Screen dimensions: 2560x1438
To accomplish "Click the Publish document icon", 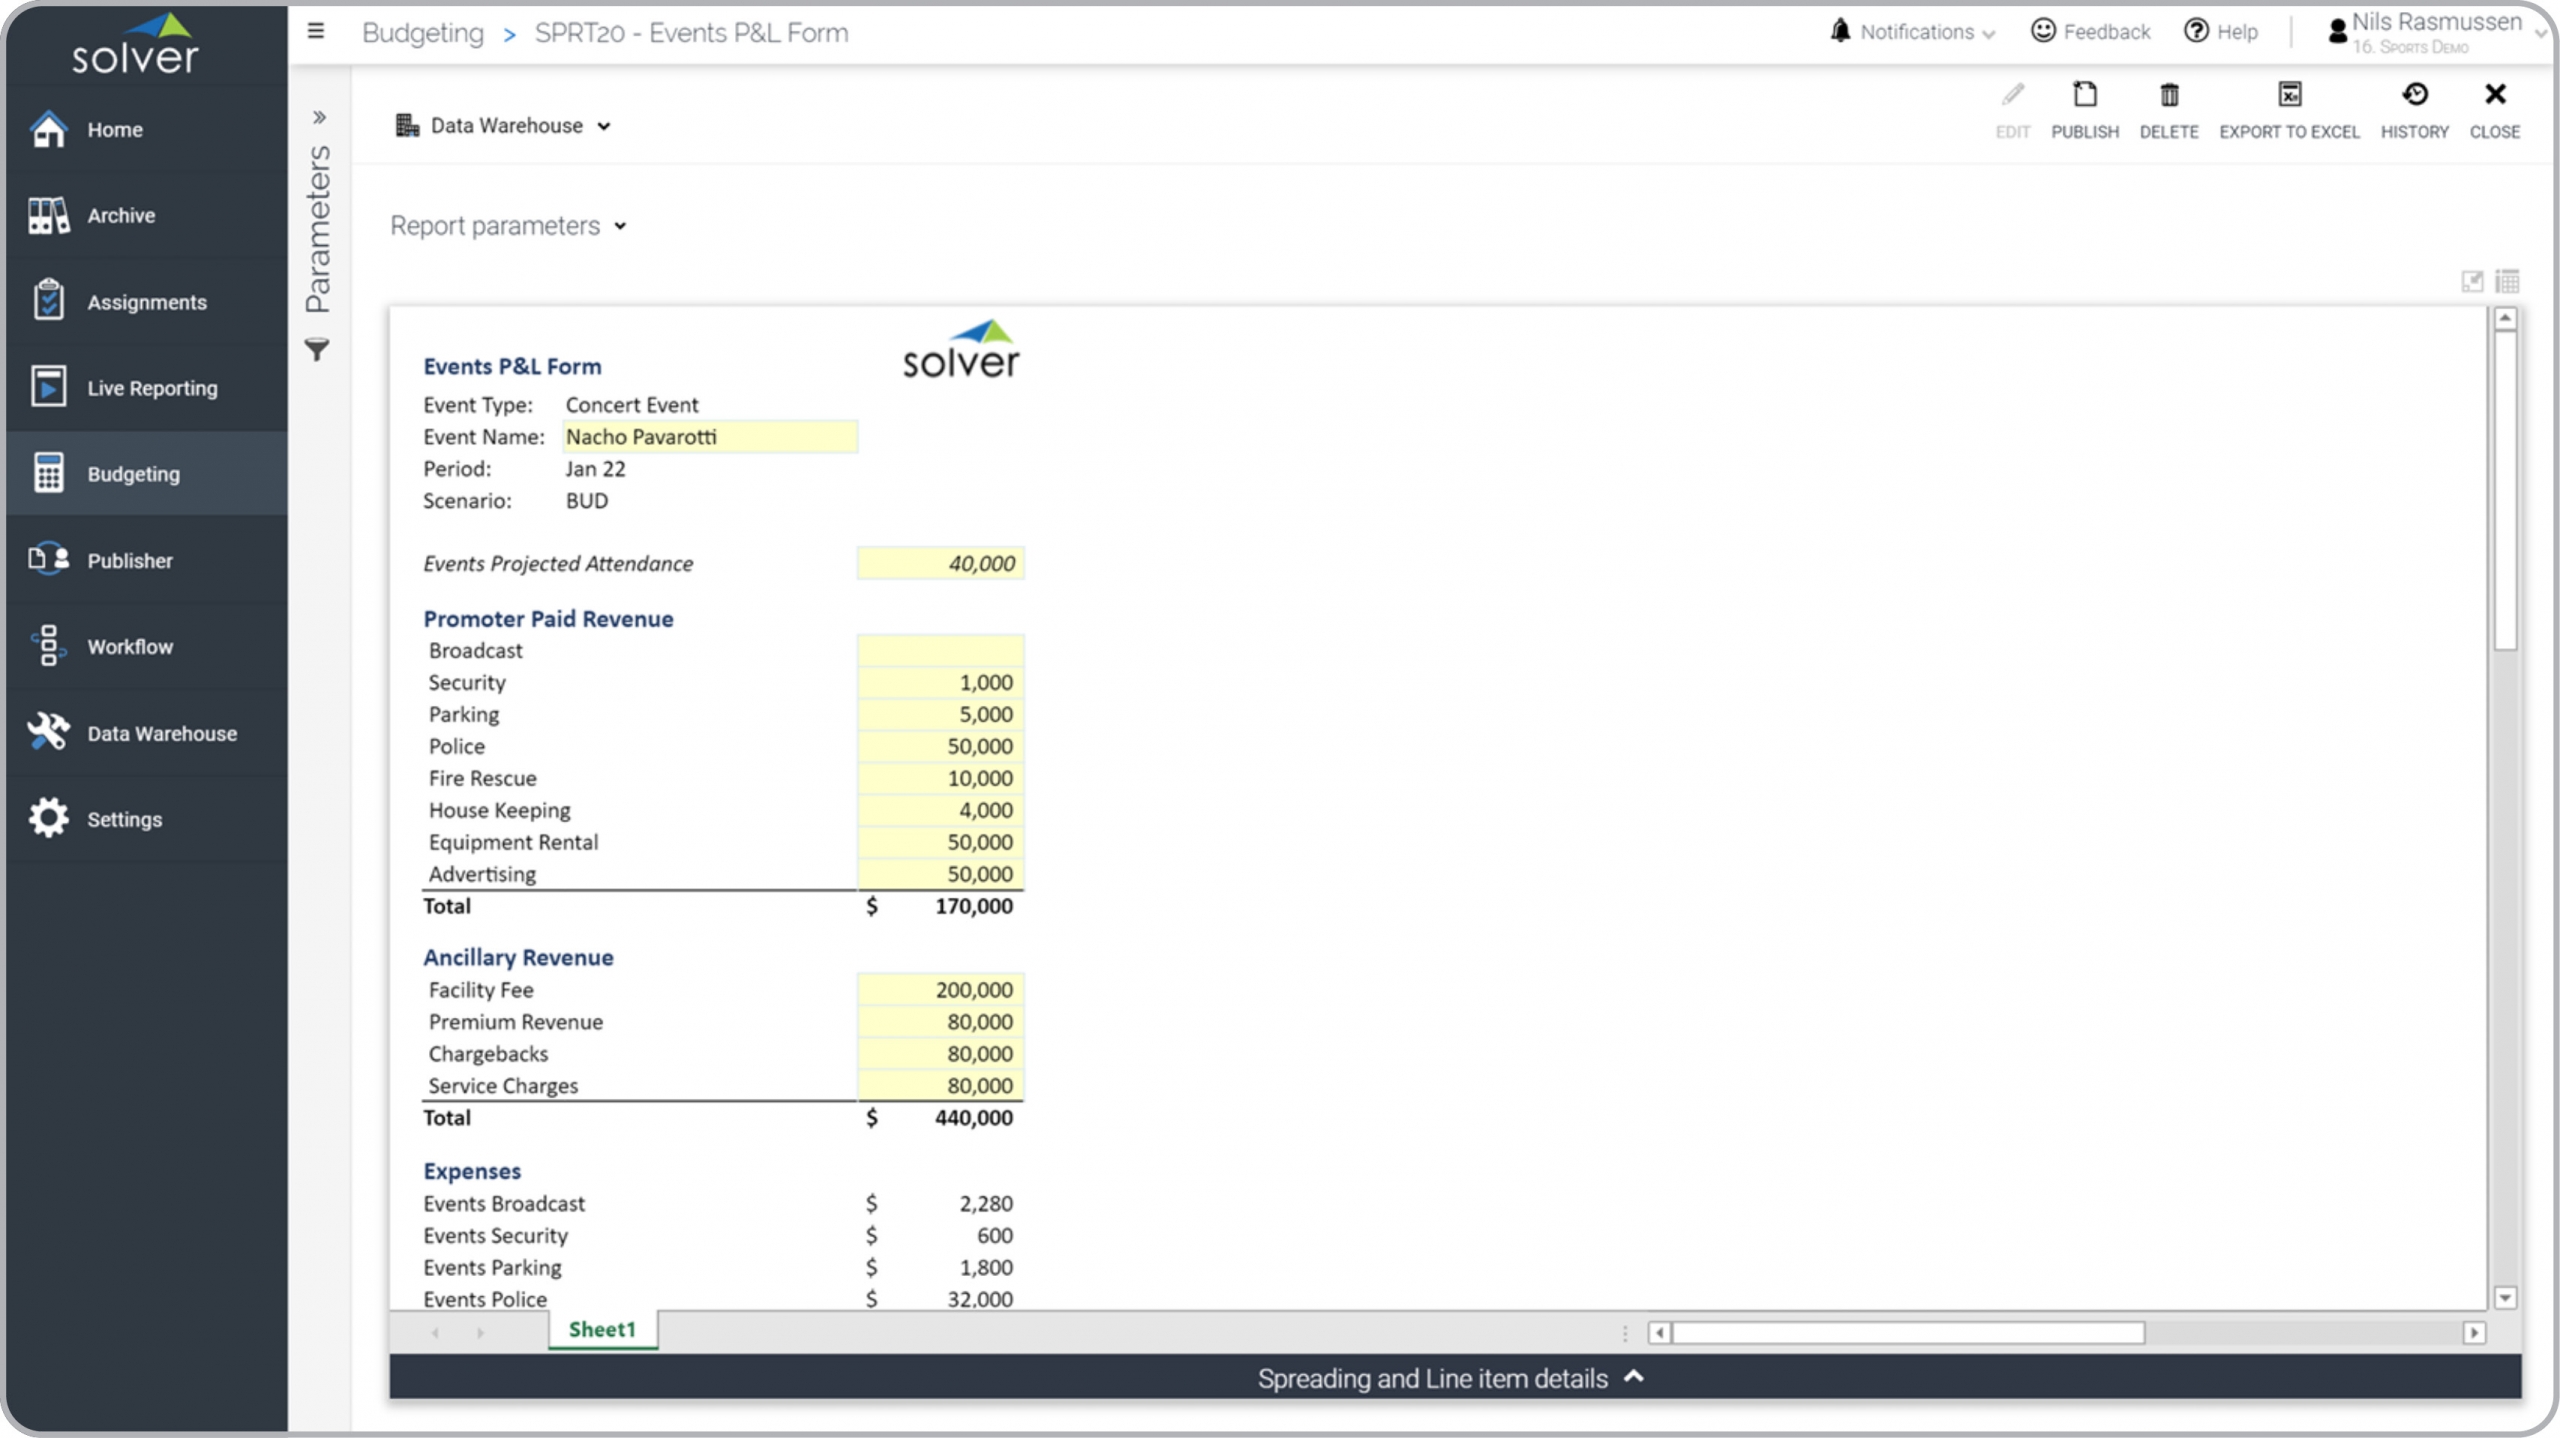I will [2084, 96].
